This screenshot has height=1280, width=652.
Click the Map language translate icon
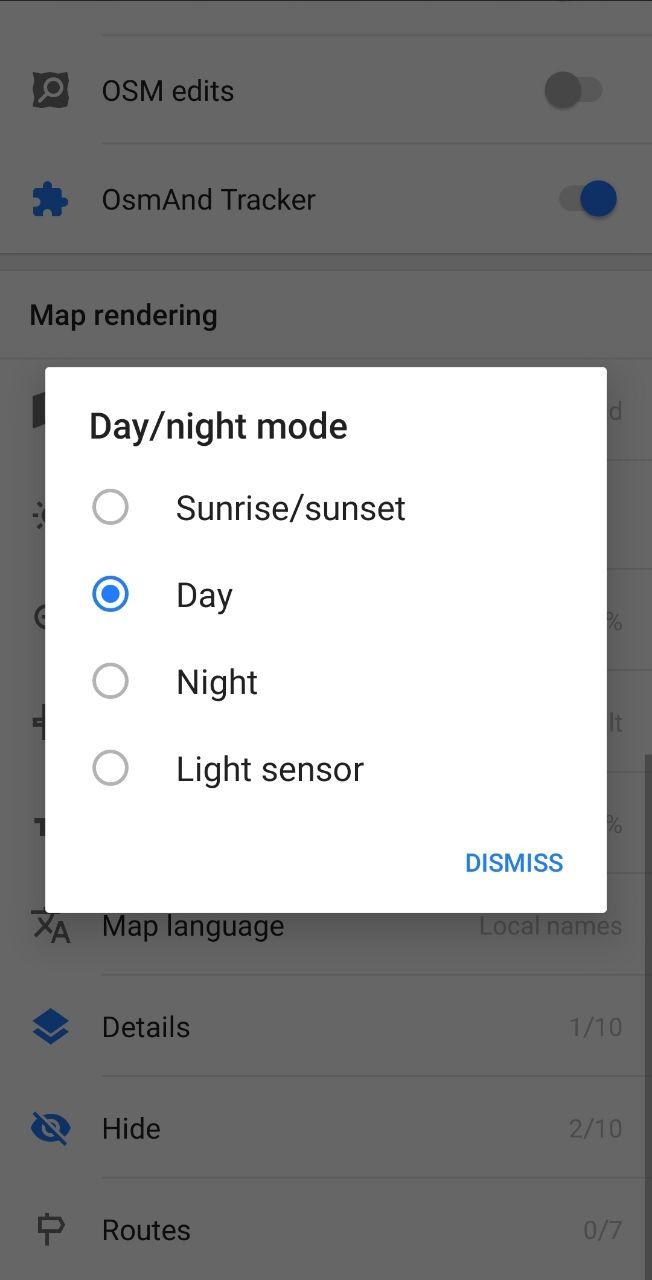pos(50,927)
